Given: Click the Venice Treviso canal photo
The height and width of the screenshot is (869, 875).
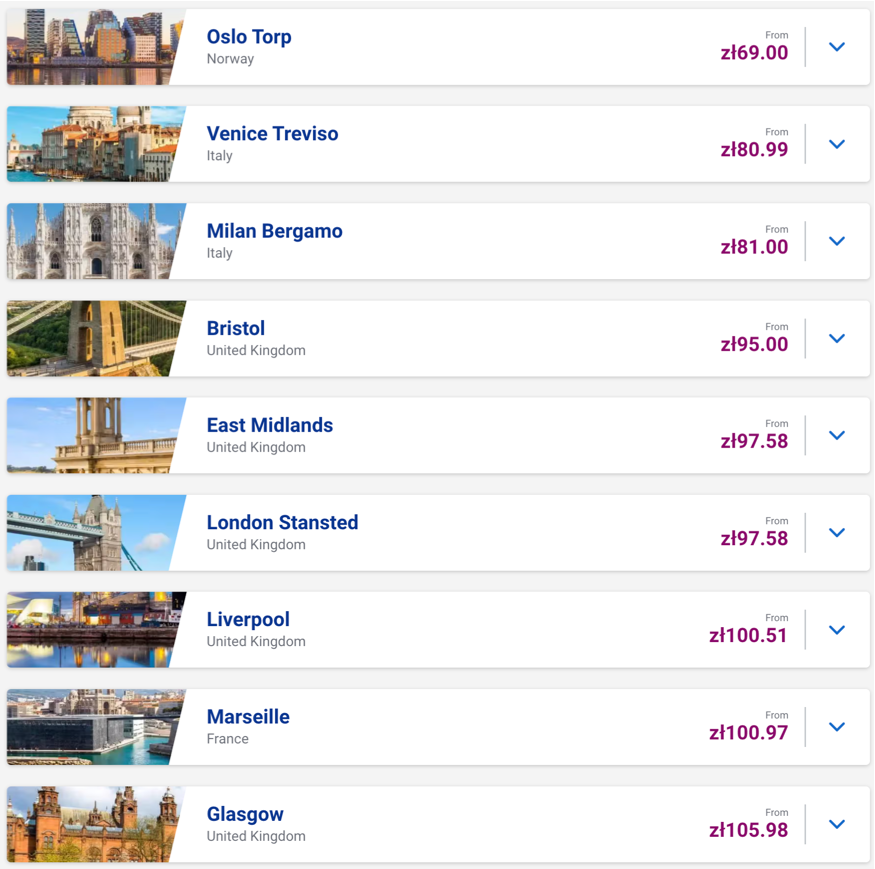Looking at the screenshot, I should click(x=92, y=144).
